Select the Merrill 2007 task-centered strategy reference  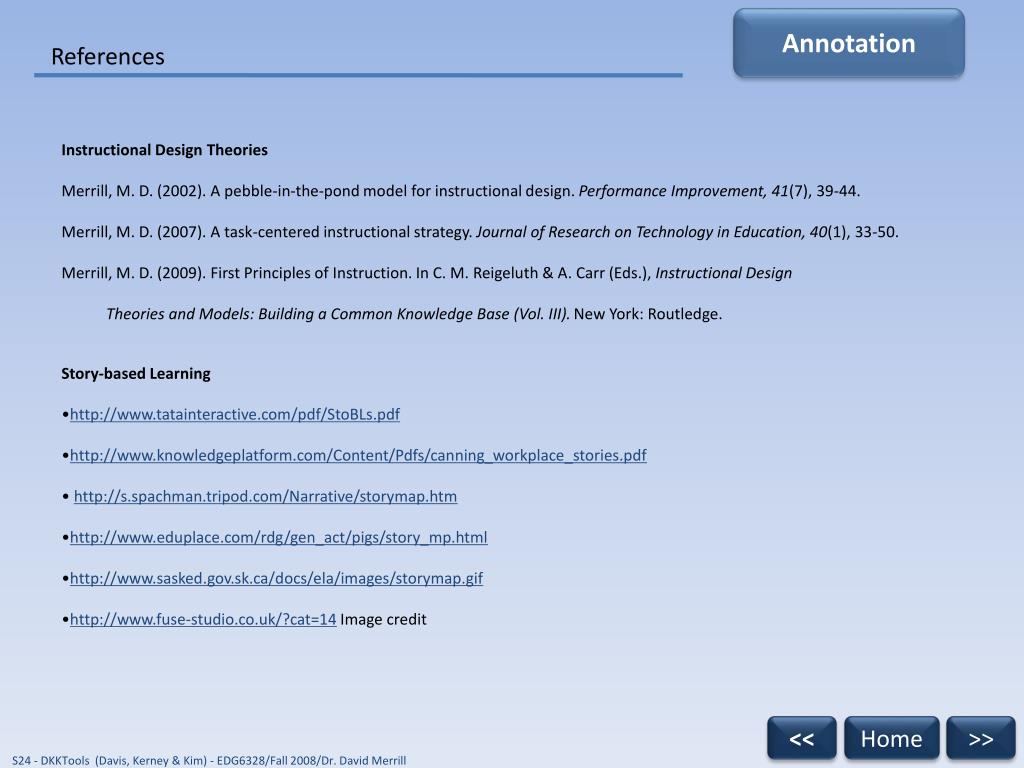coord(480,232)
